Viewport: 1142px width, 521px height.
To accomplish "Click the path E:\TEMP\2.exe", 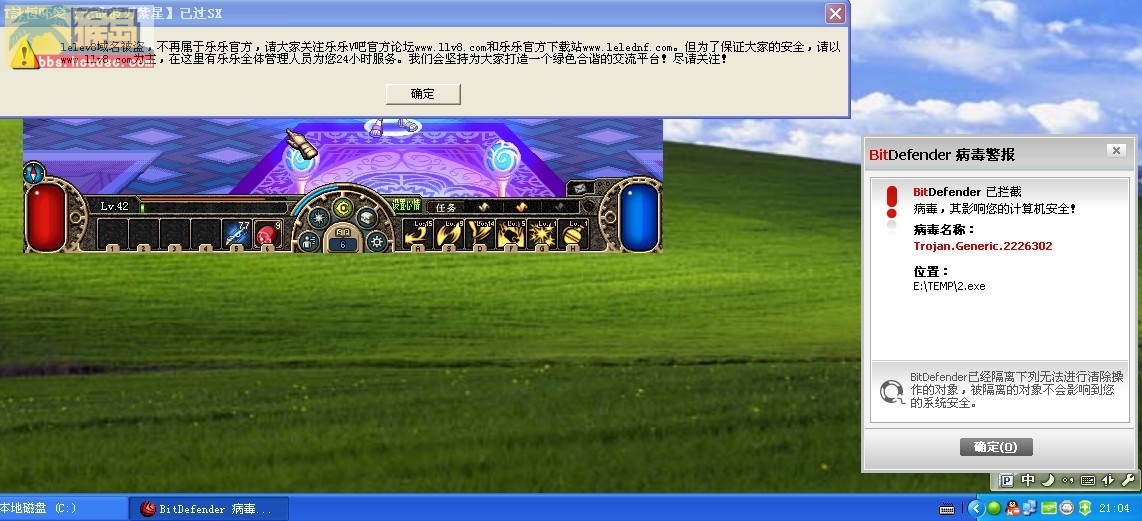I will [x=949, y=286].
